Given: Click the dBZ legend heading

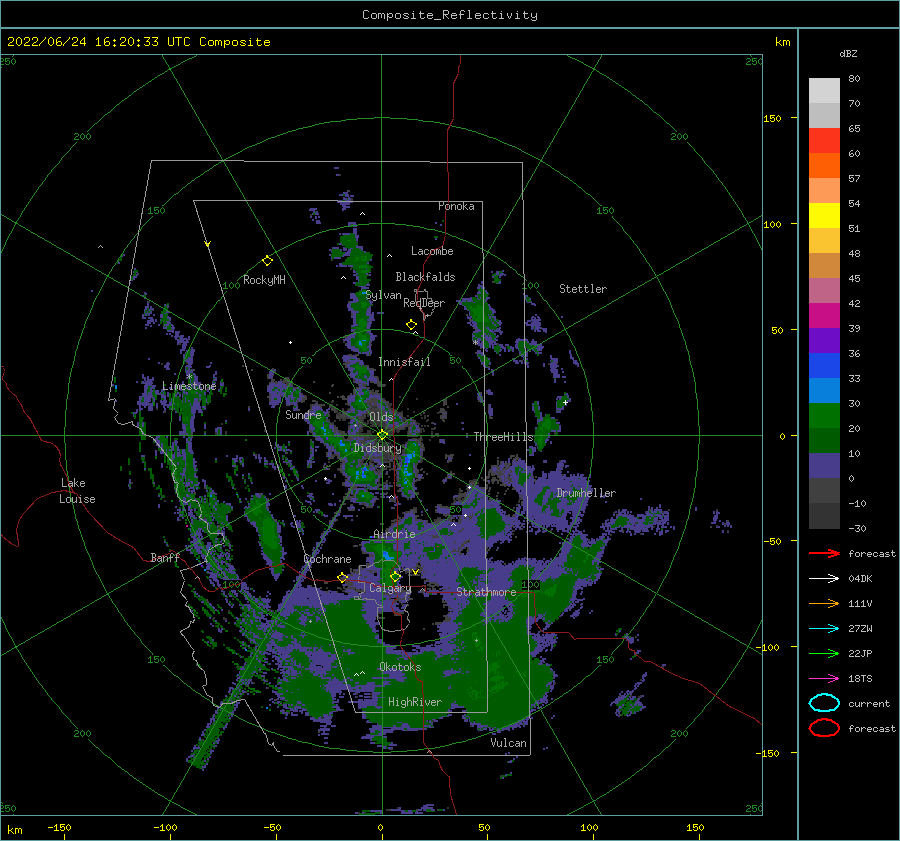Looking at the screenshot, I should (848, 54).
